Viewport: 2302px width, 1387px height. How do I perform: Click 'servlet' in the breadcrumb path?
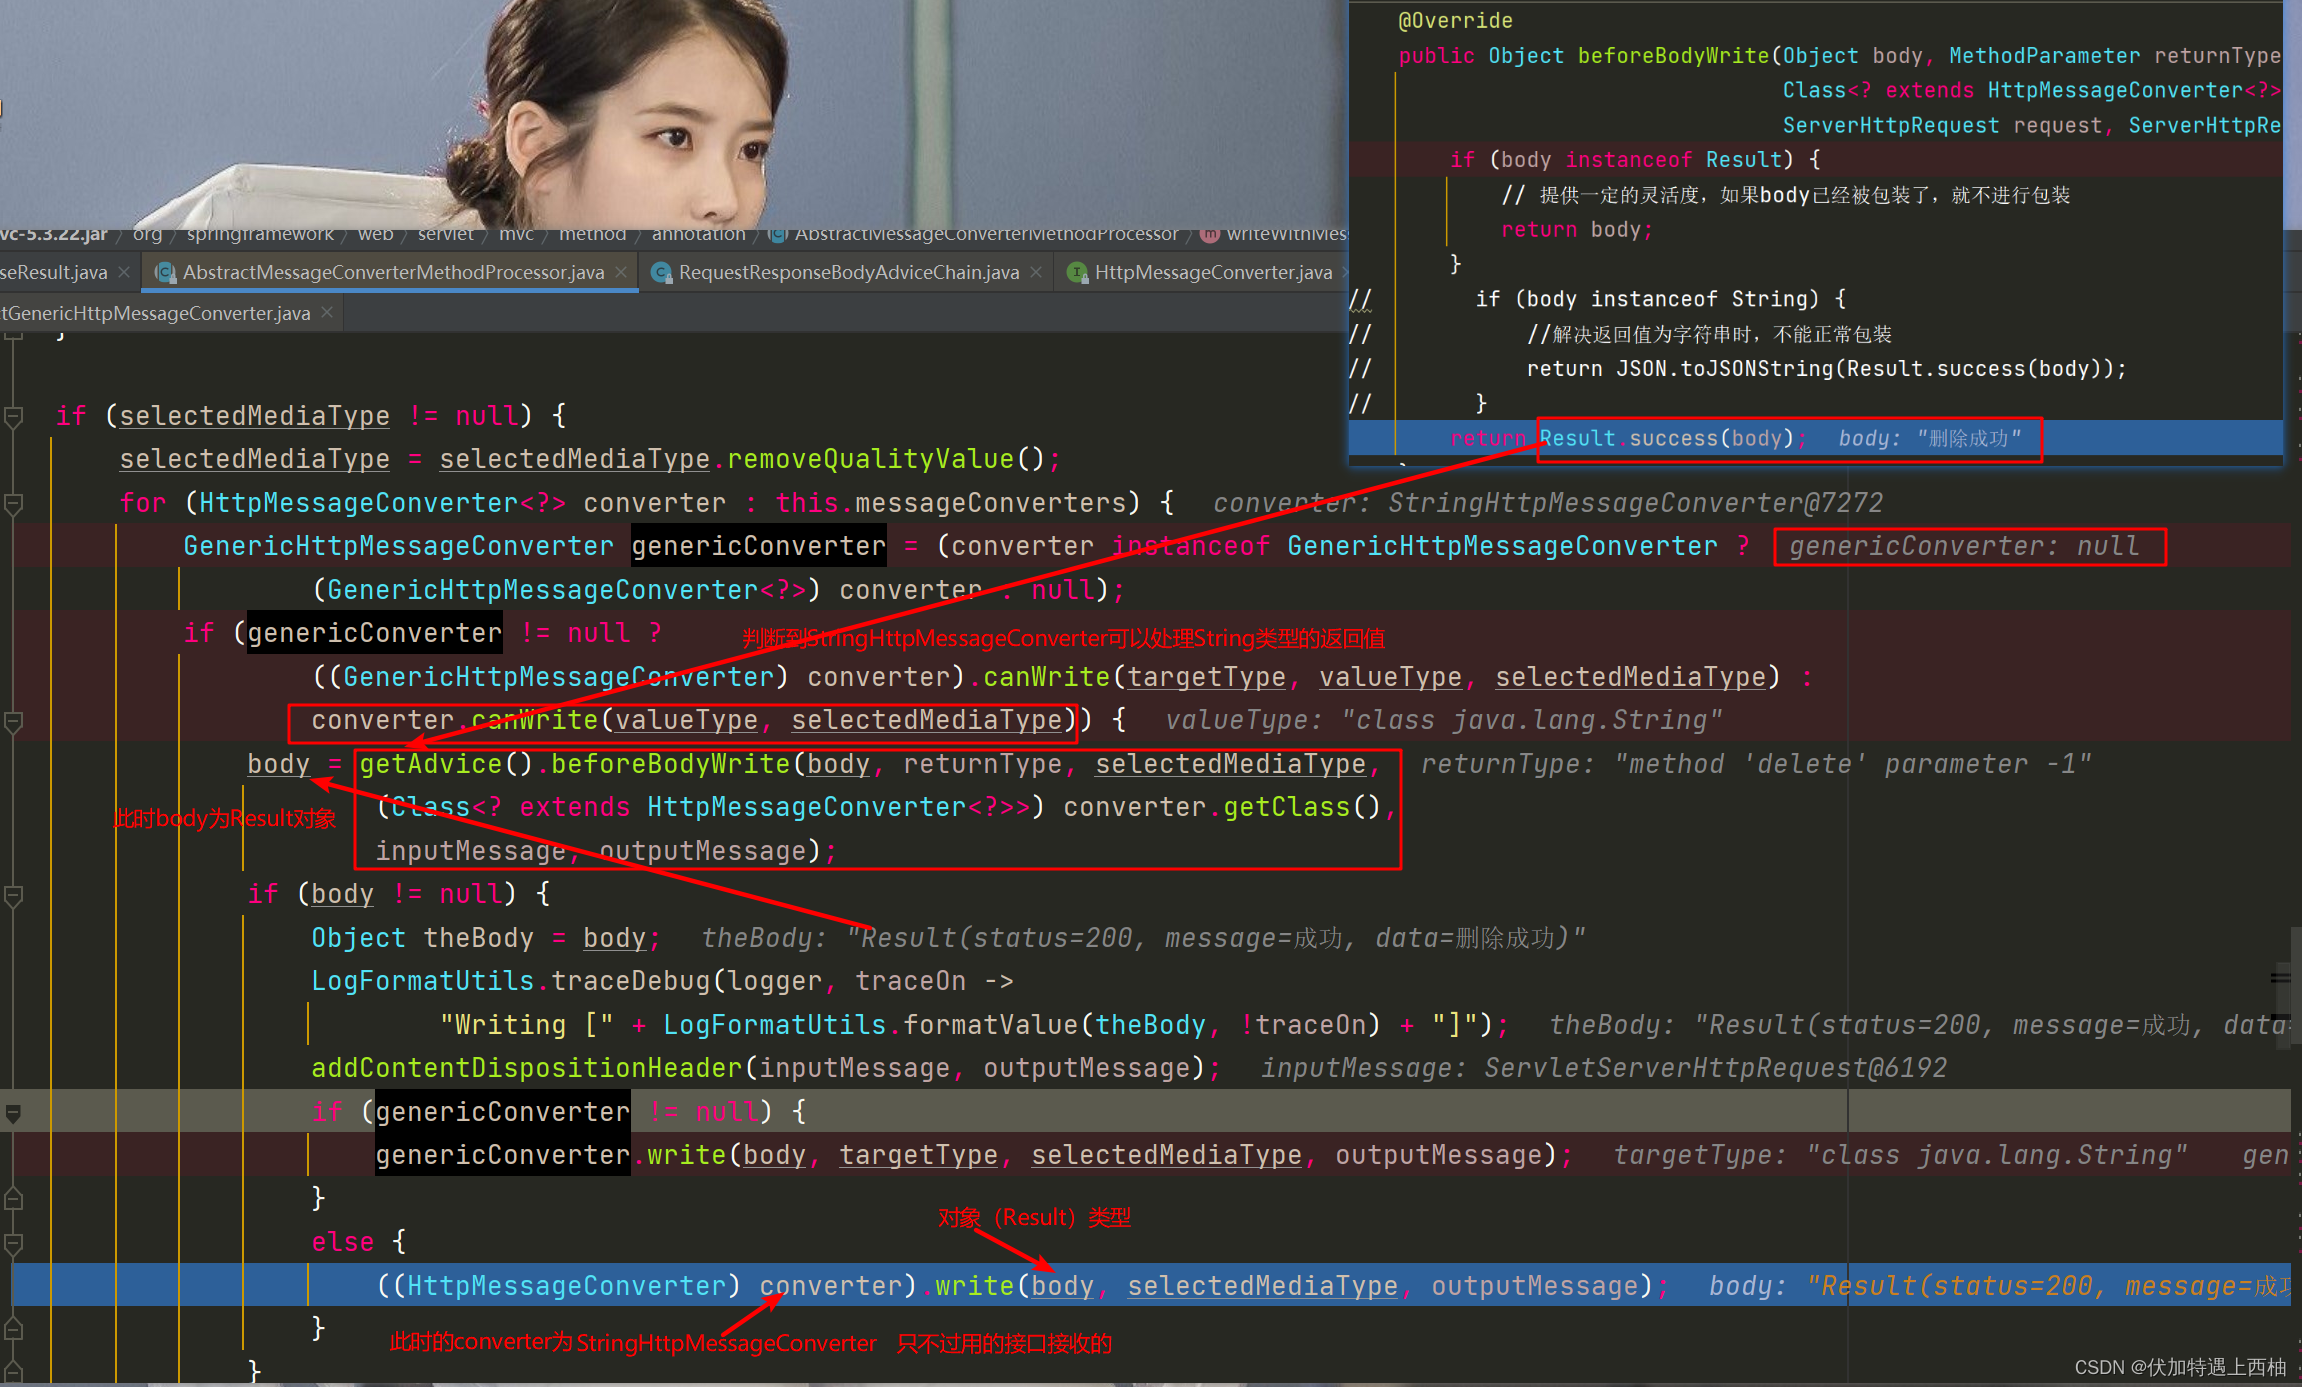point(445,234)
